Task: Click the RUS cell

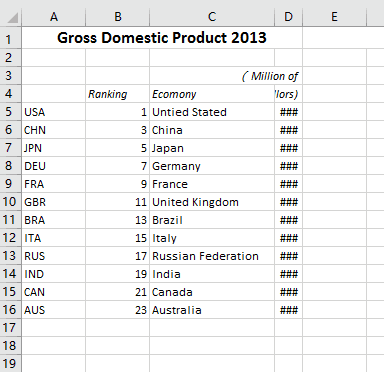Action: (x=54, y=256)
